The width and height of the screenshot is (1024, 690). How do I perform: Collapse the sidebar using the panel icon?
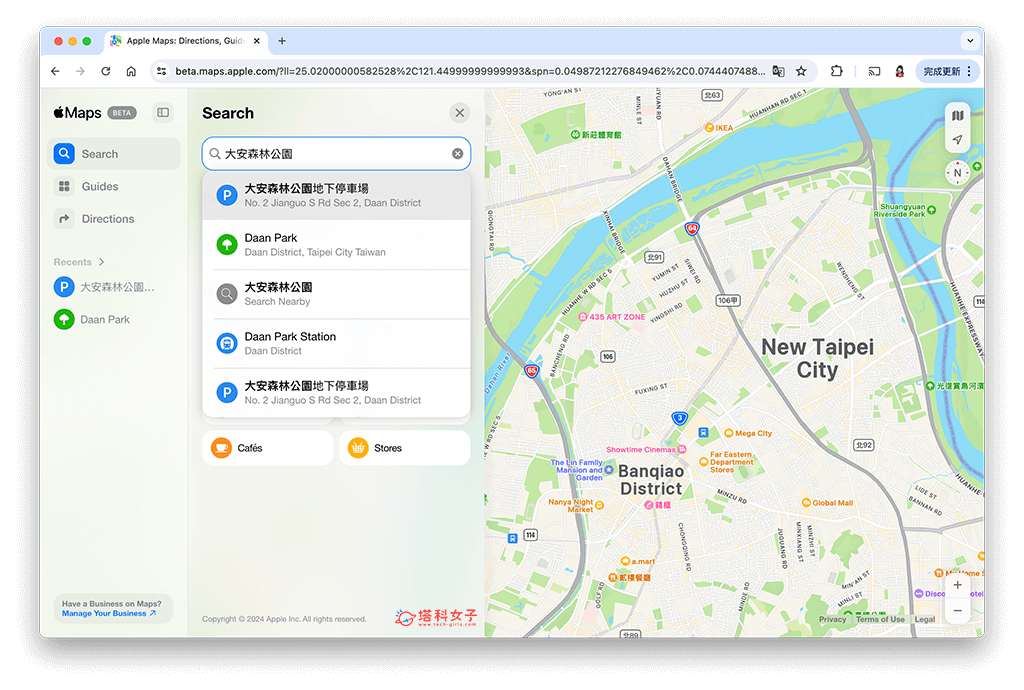click(162, 113)
